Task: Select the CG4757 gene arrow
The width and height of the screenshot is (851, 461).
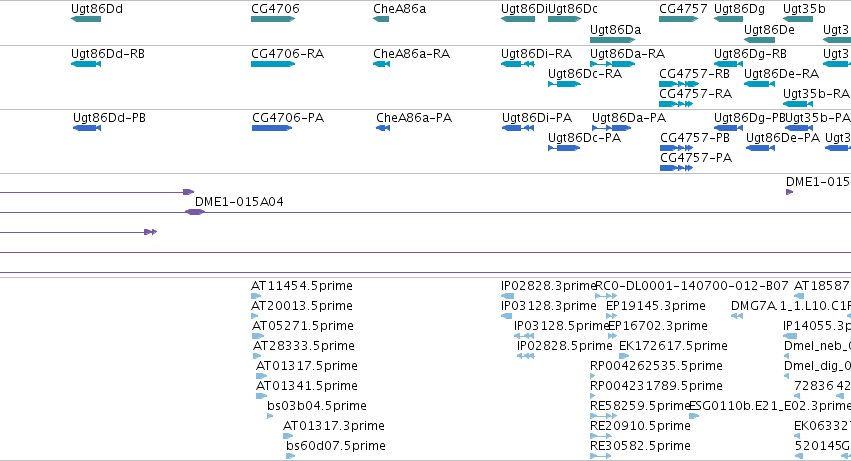Action: [678, 19]
